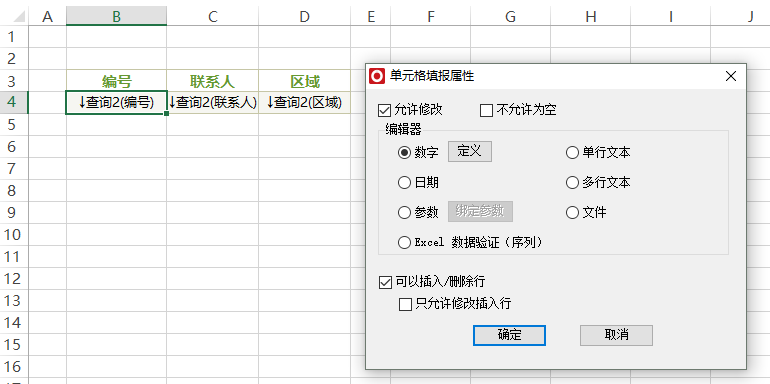
Task: Select column C header
Action: point(213,17)
